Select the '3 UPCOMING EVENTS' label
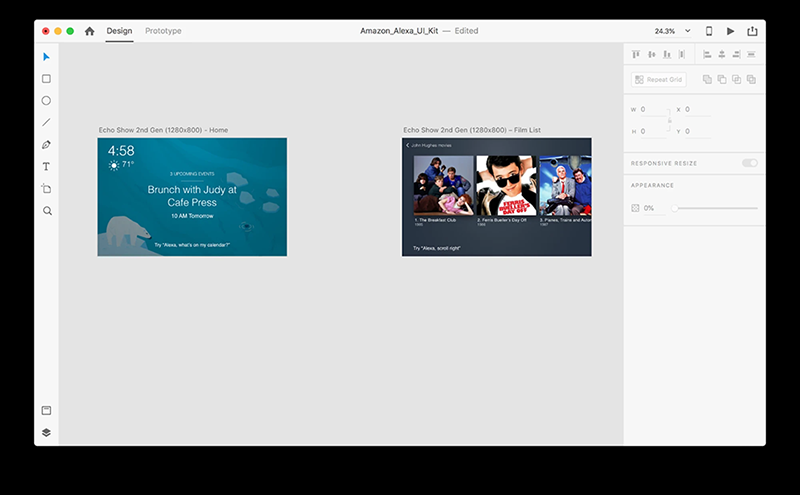Viewport: 800px width, 495px height. 192,174
